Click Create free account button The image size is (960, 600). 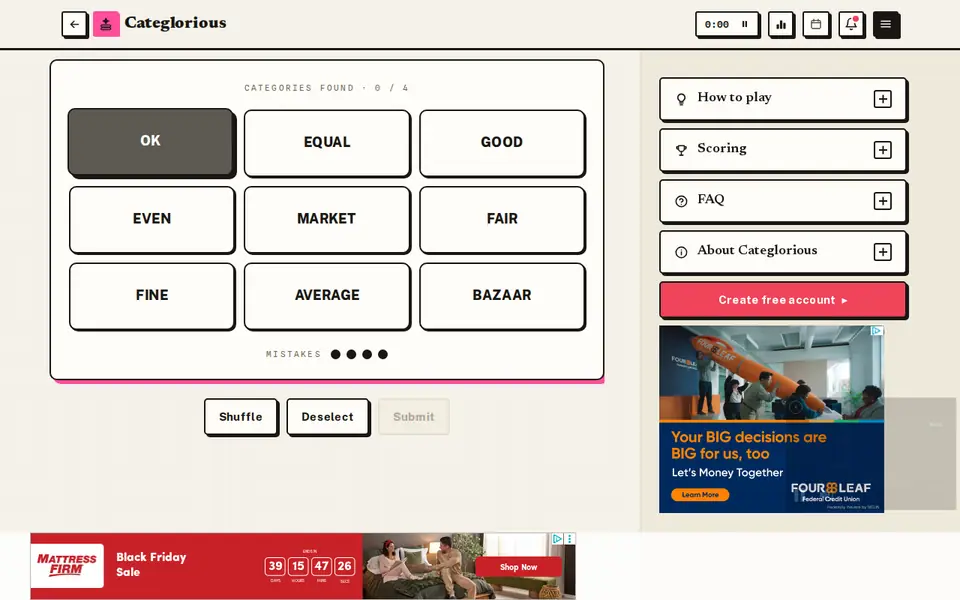tap(783, 300)
